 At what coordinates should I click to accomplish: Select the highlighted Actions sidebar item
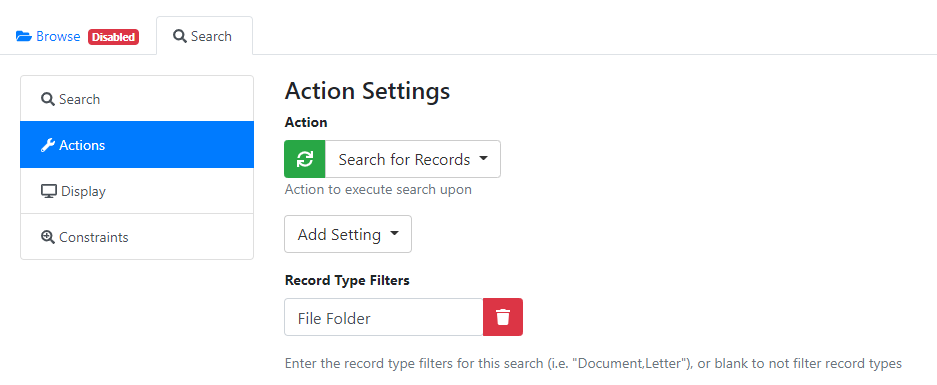(x=137, y=145)
